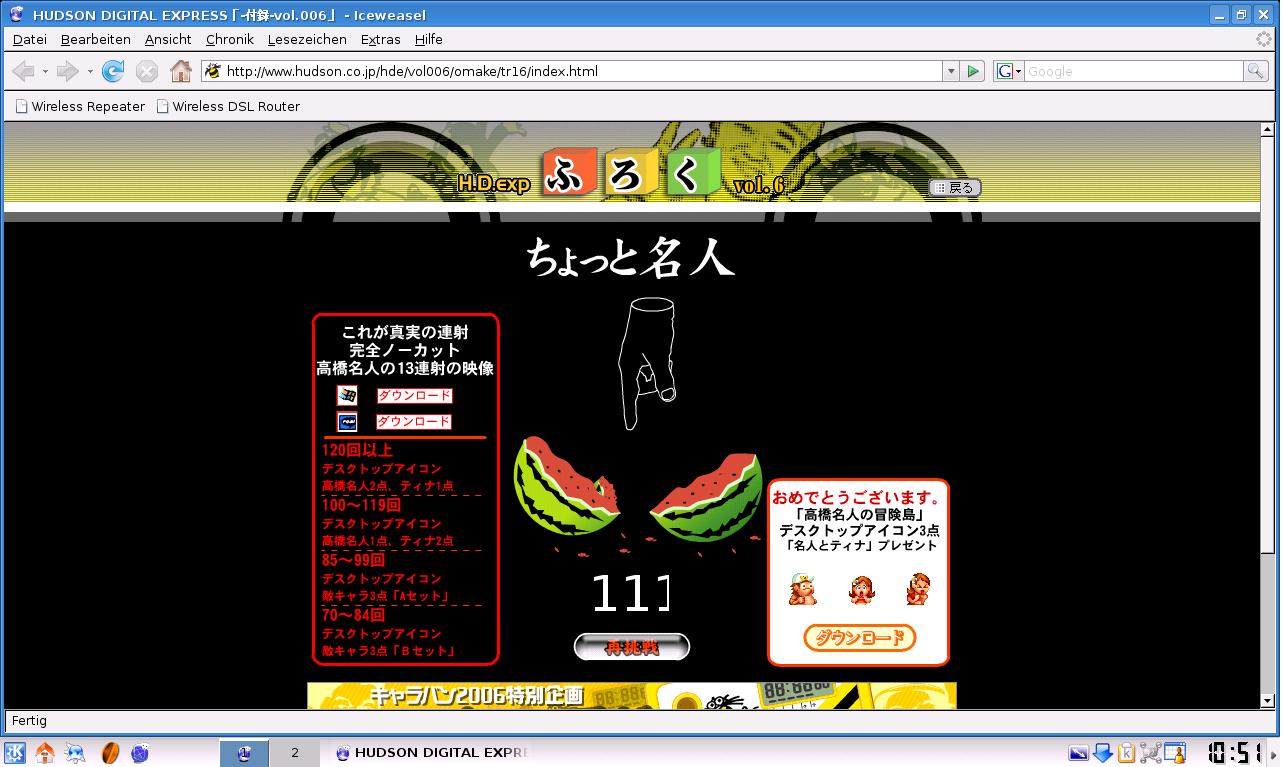This screenshot has width=1284, height=767.
Task: Click the 120回以上 reward tier text
Action: [x=357, y=450]
